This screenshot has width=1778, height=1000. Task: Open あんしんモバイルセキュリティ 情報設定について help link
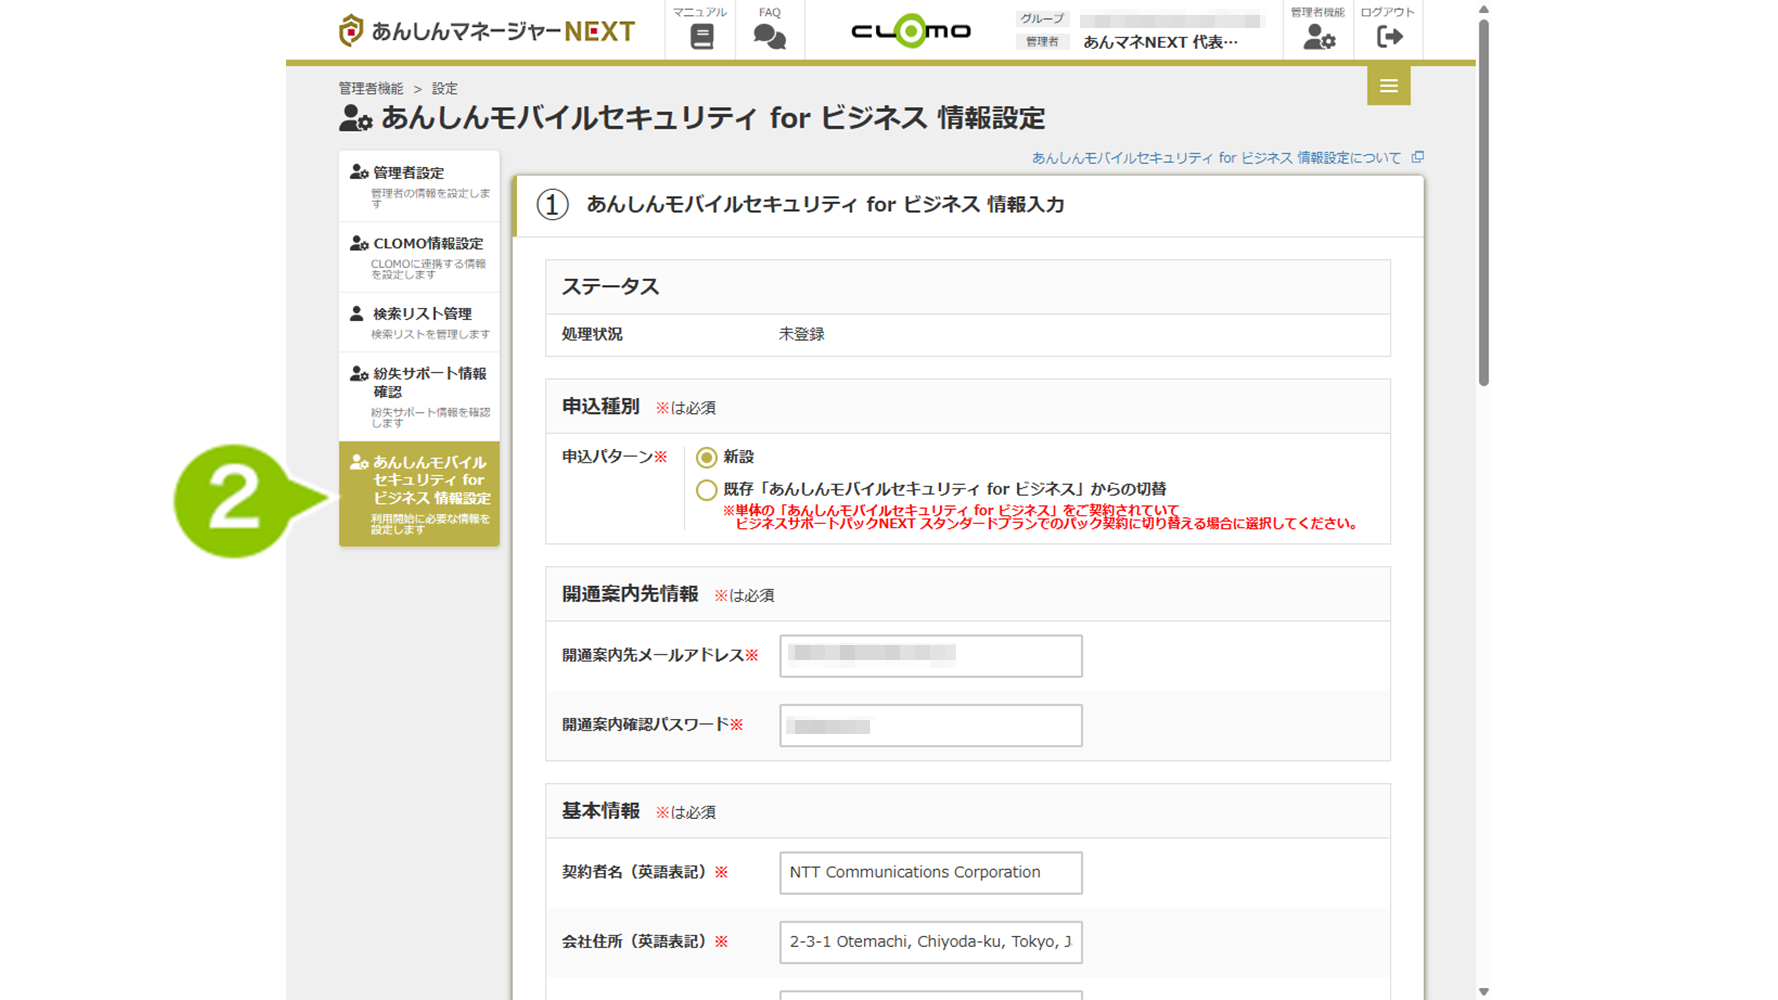1216,158
